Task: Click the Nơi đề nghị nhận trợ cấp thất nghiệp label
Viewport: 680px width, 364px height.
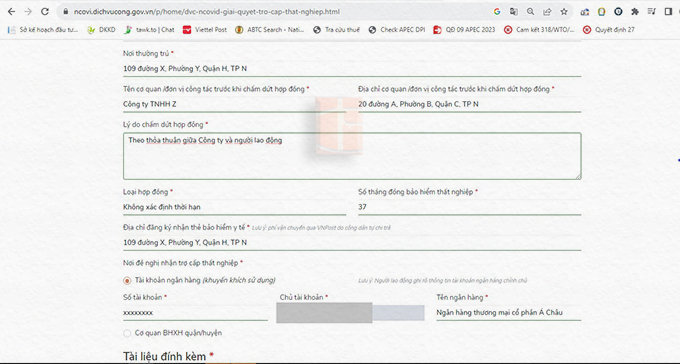Action: (180, 263)
